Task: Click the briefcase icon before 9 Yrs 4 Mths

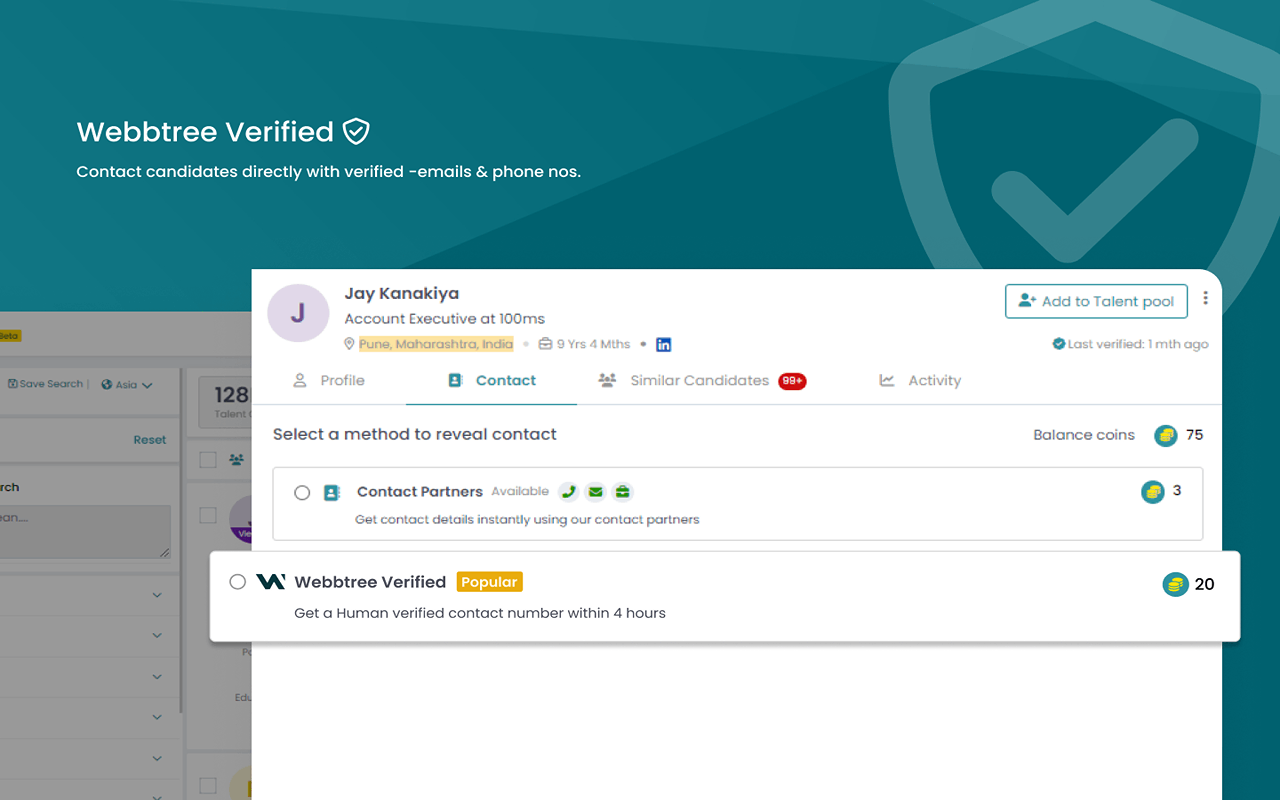Action: pyautogui.click(x=545, y=344)
